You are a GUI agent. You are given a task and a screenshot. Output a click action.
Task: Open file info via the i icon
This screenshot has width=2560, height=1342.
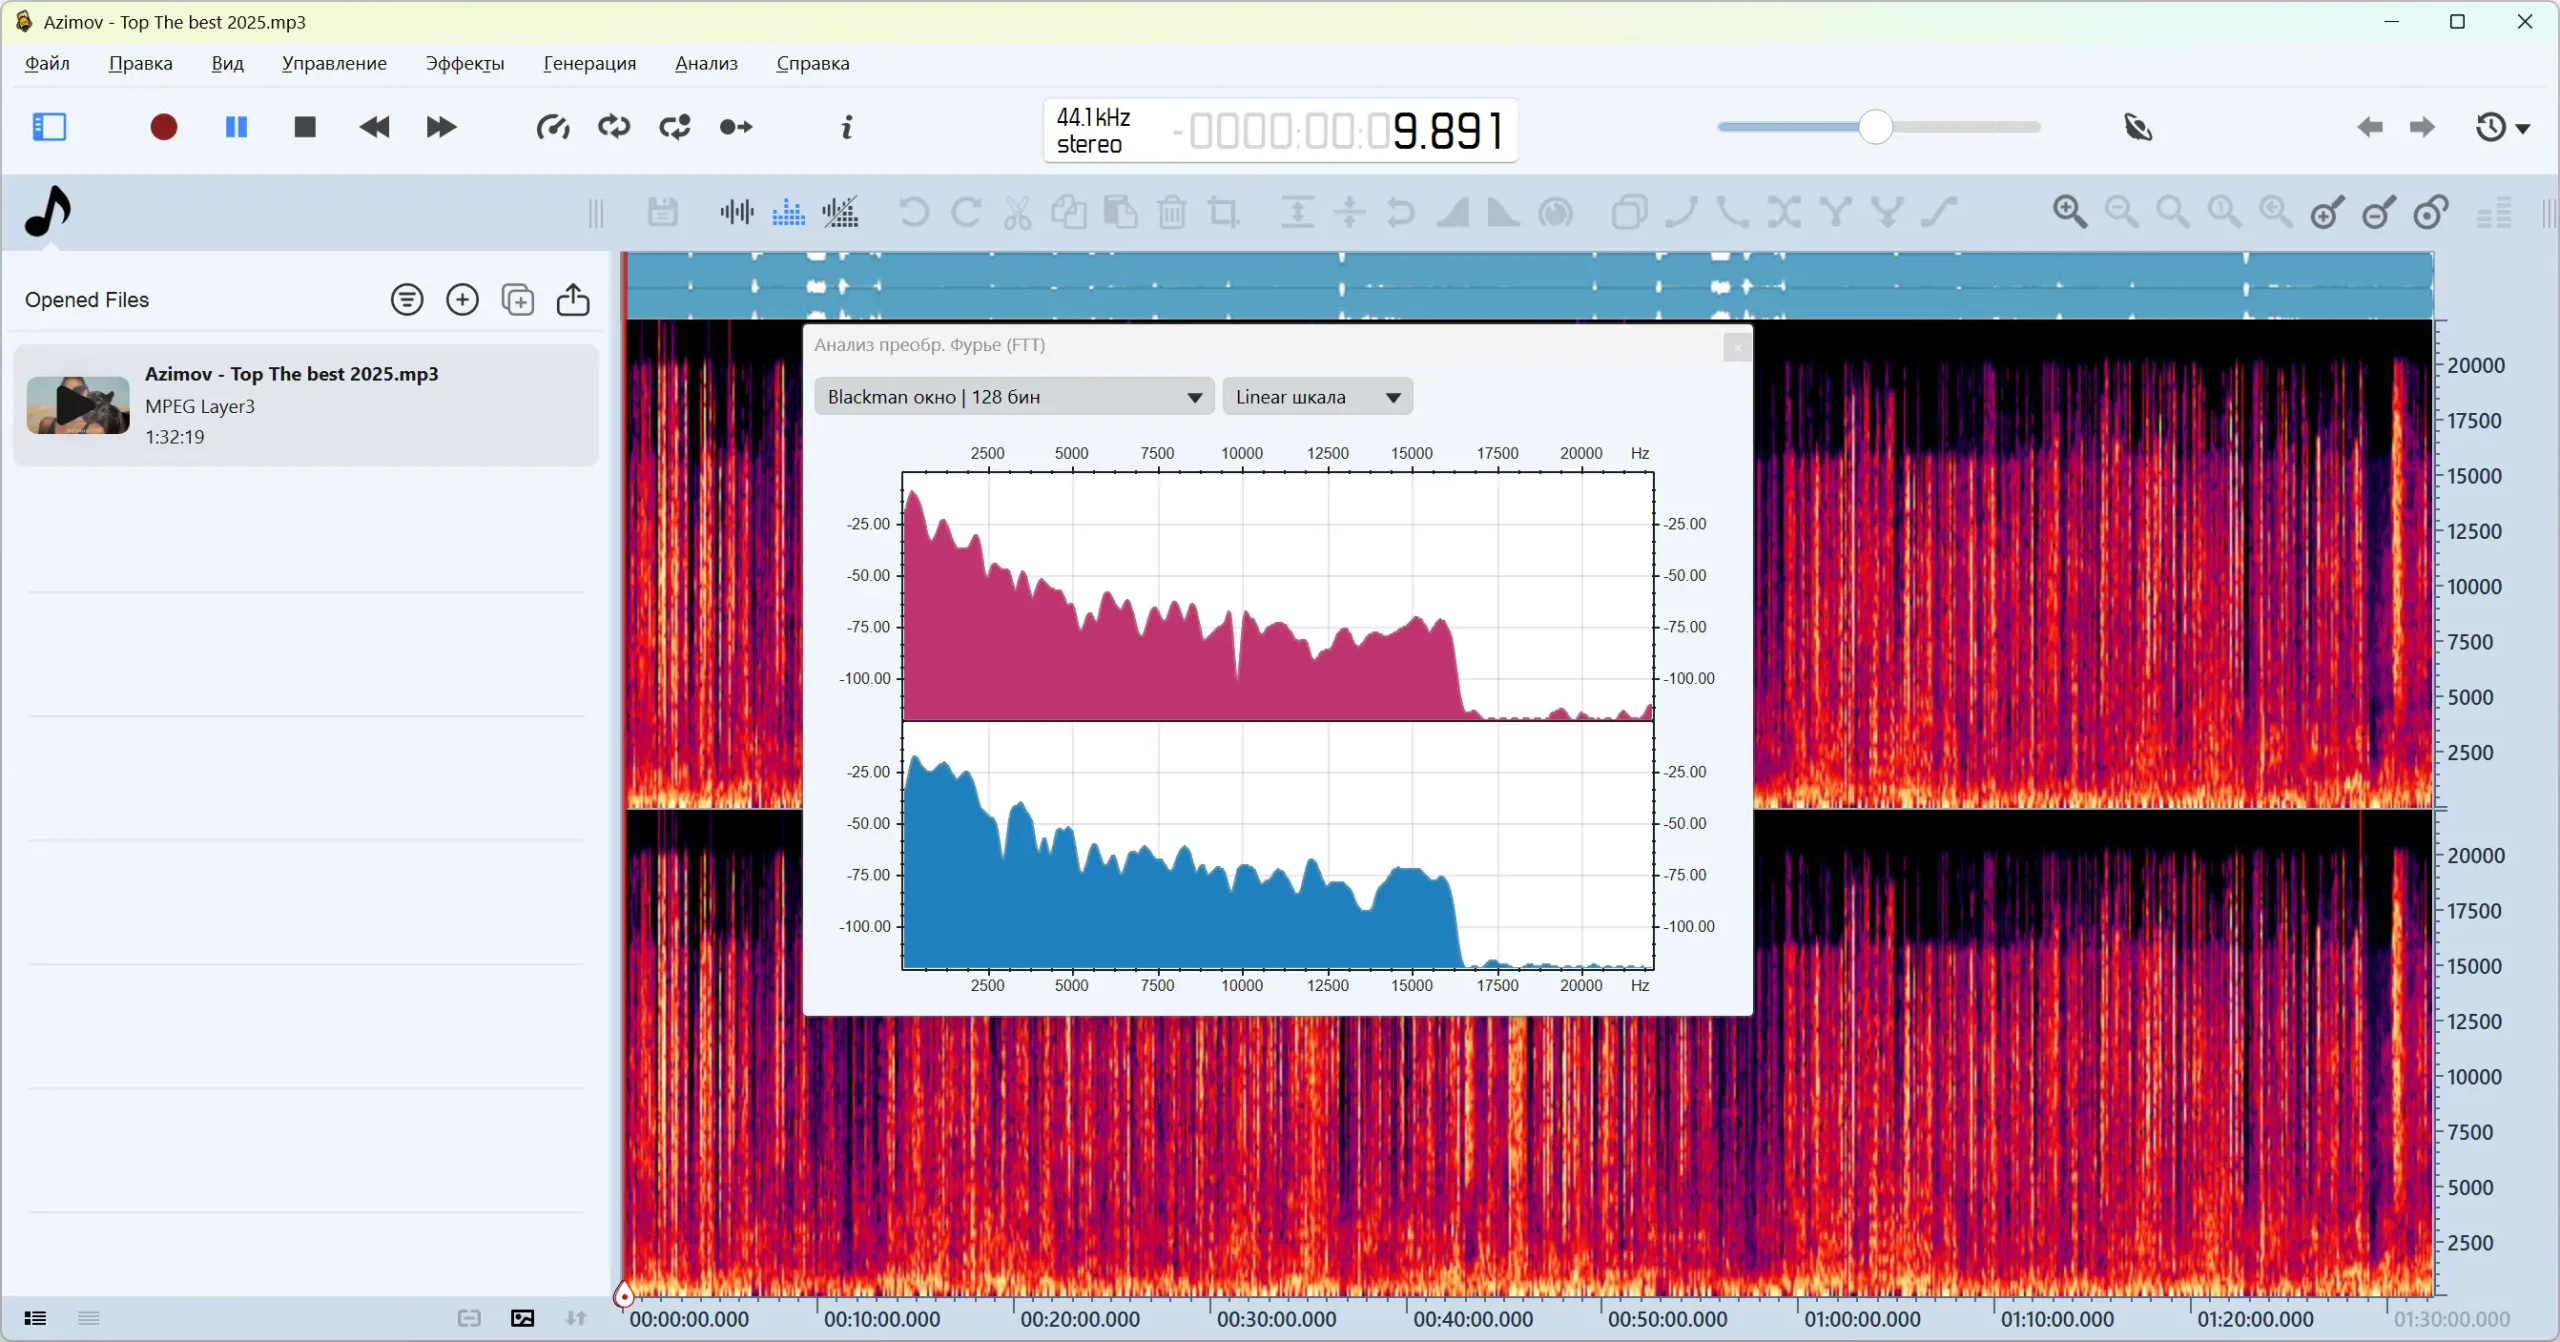847,127
